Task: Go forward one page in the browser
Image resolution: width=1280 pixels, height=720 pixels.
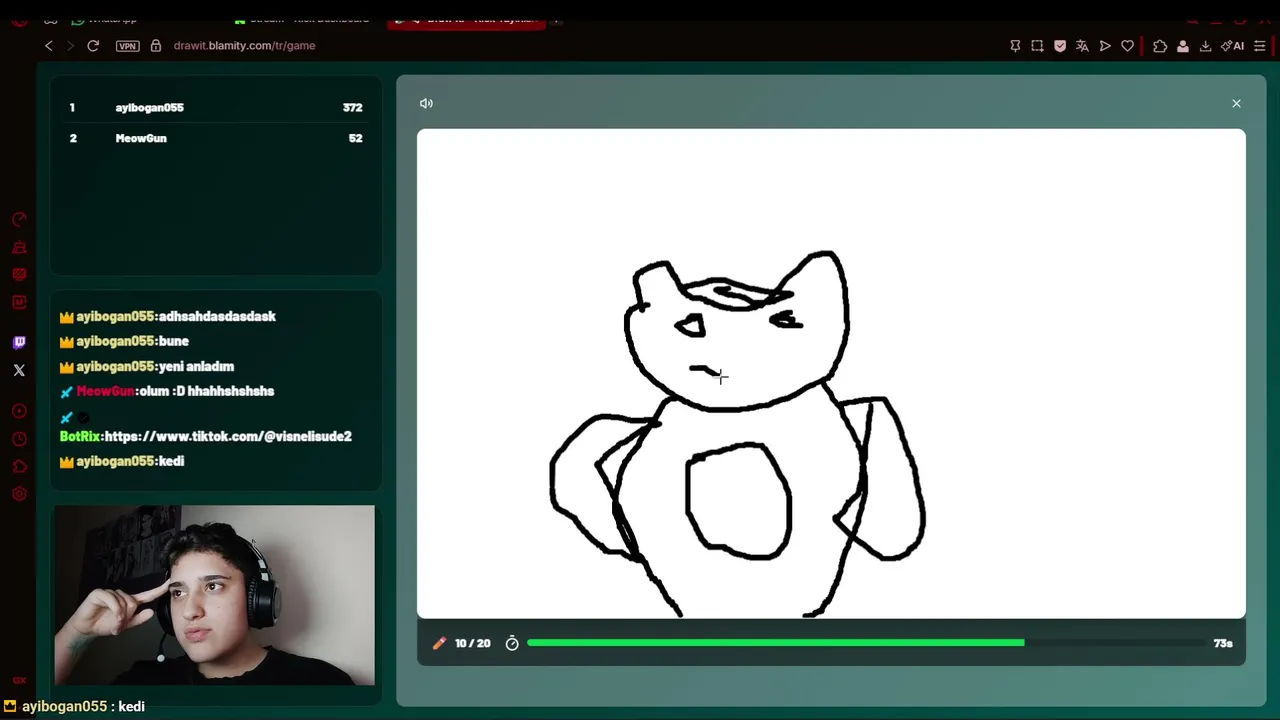Action: (x=70, y=46)
